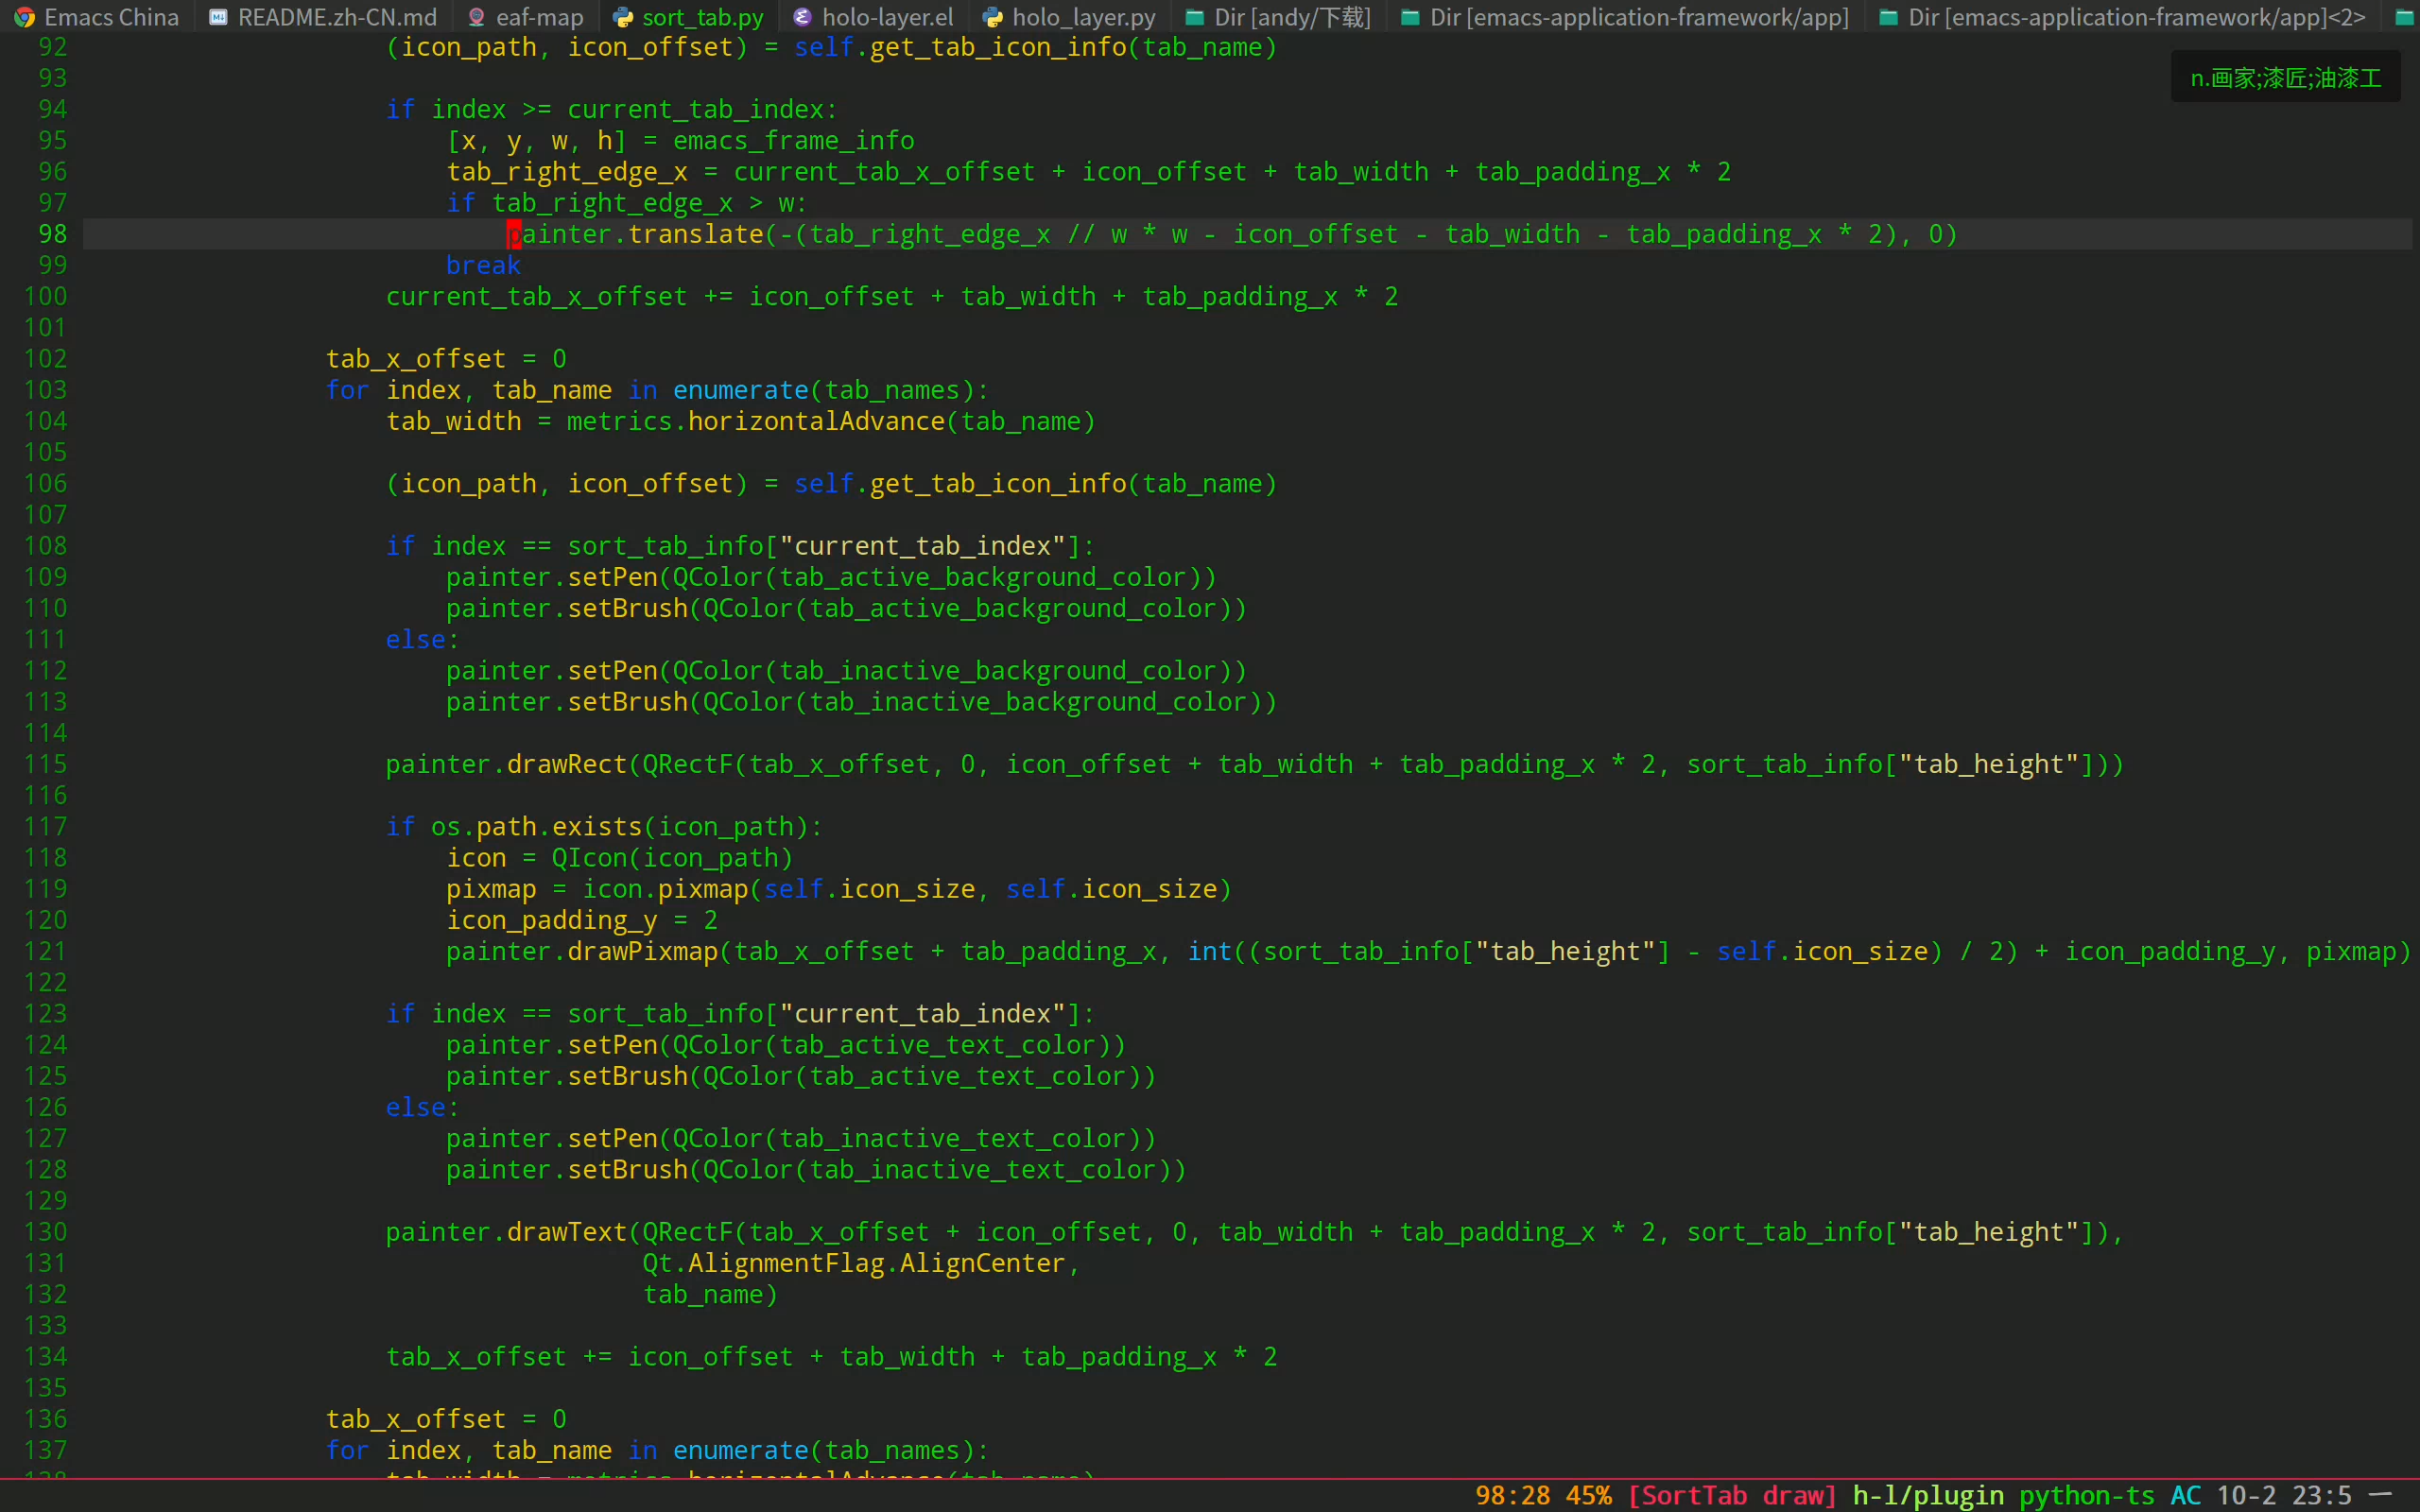Click line number 115 in the gutter
Screen dimensions: 2420x1512
tap(46, 764)
